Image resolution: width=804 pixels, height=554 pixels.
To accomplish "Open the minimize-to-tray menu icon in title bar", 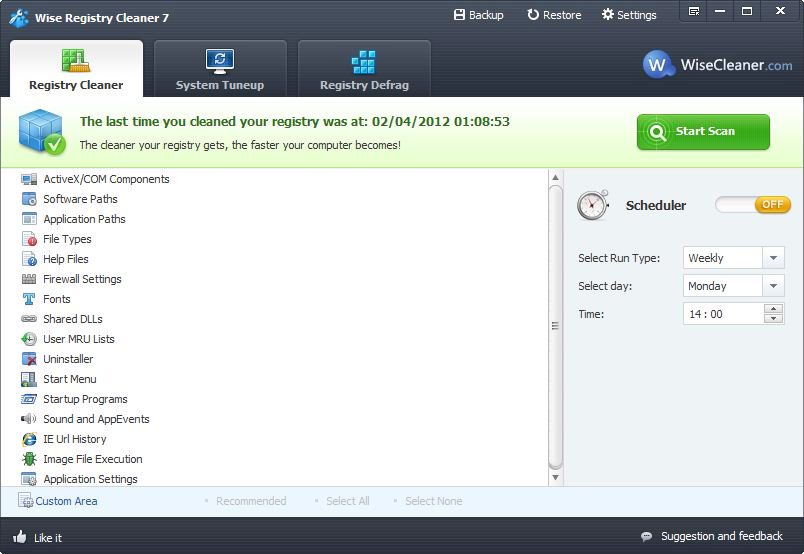I will 694,11.
